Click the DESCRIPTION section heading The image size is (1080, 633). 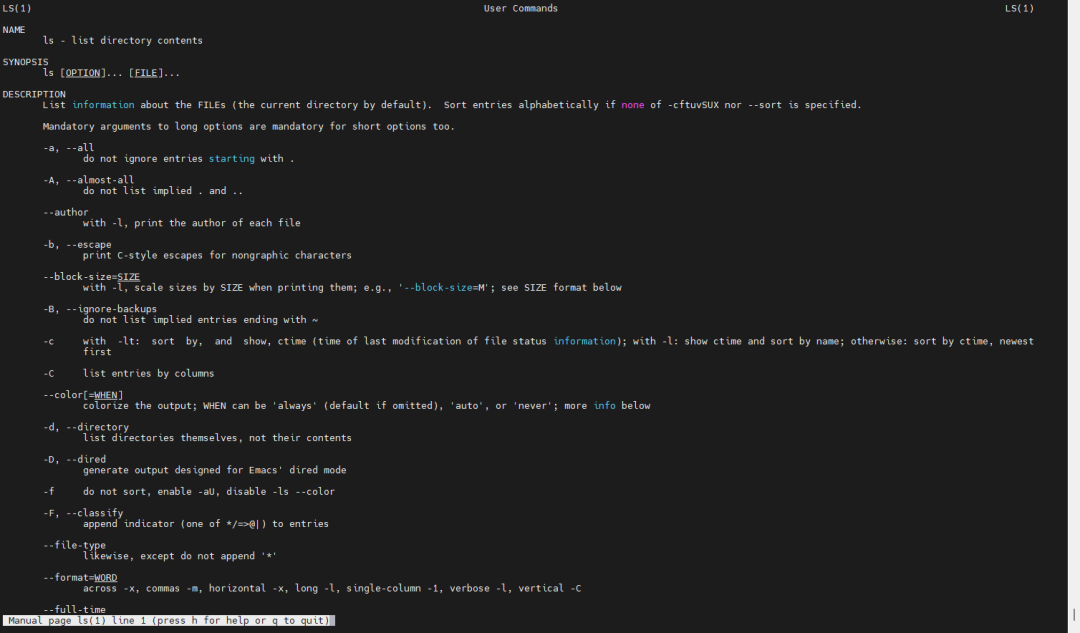34,94
